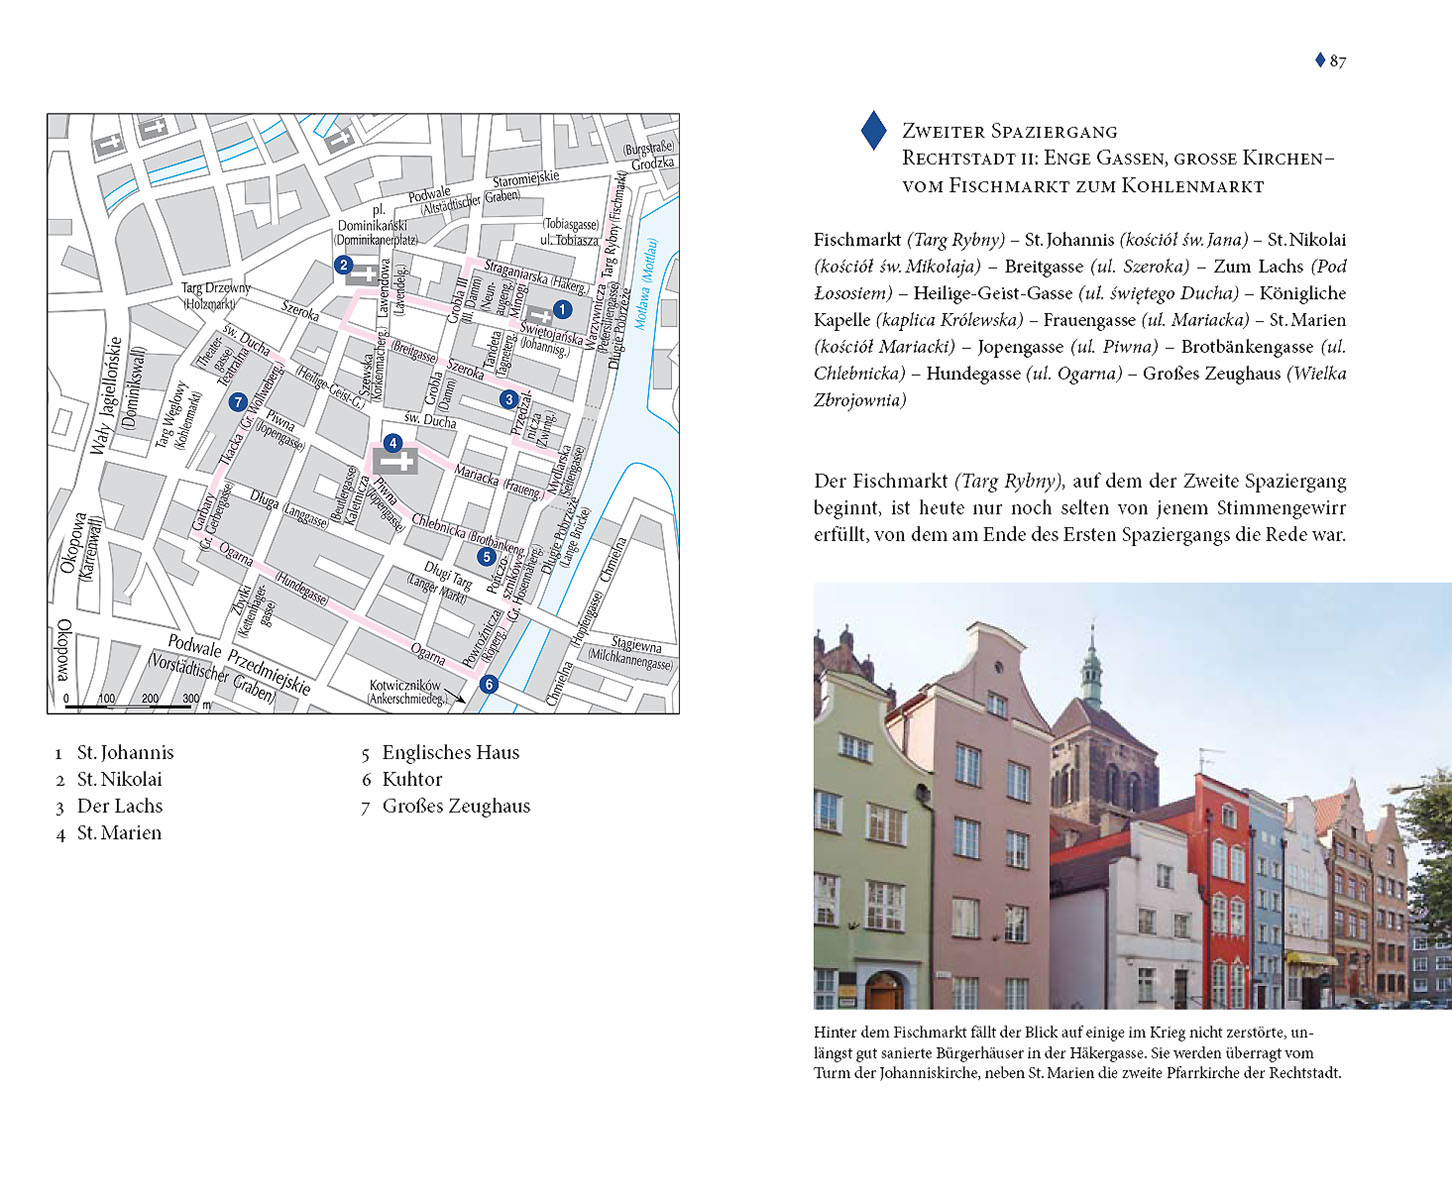Click caption line starting "Hinter dem Fischmarkt"
Image resolution: width=1452 pixels, height=1200 pixels.
click(x=1064, y=1032)
